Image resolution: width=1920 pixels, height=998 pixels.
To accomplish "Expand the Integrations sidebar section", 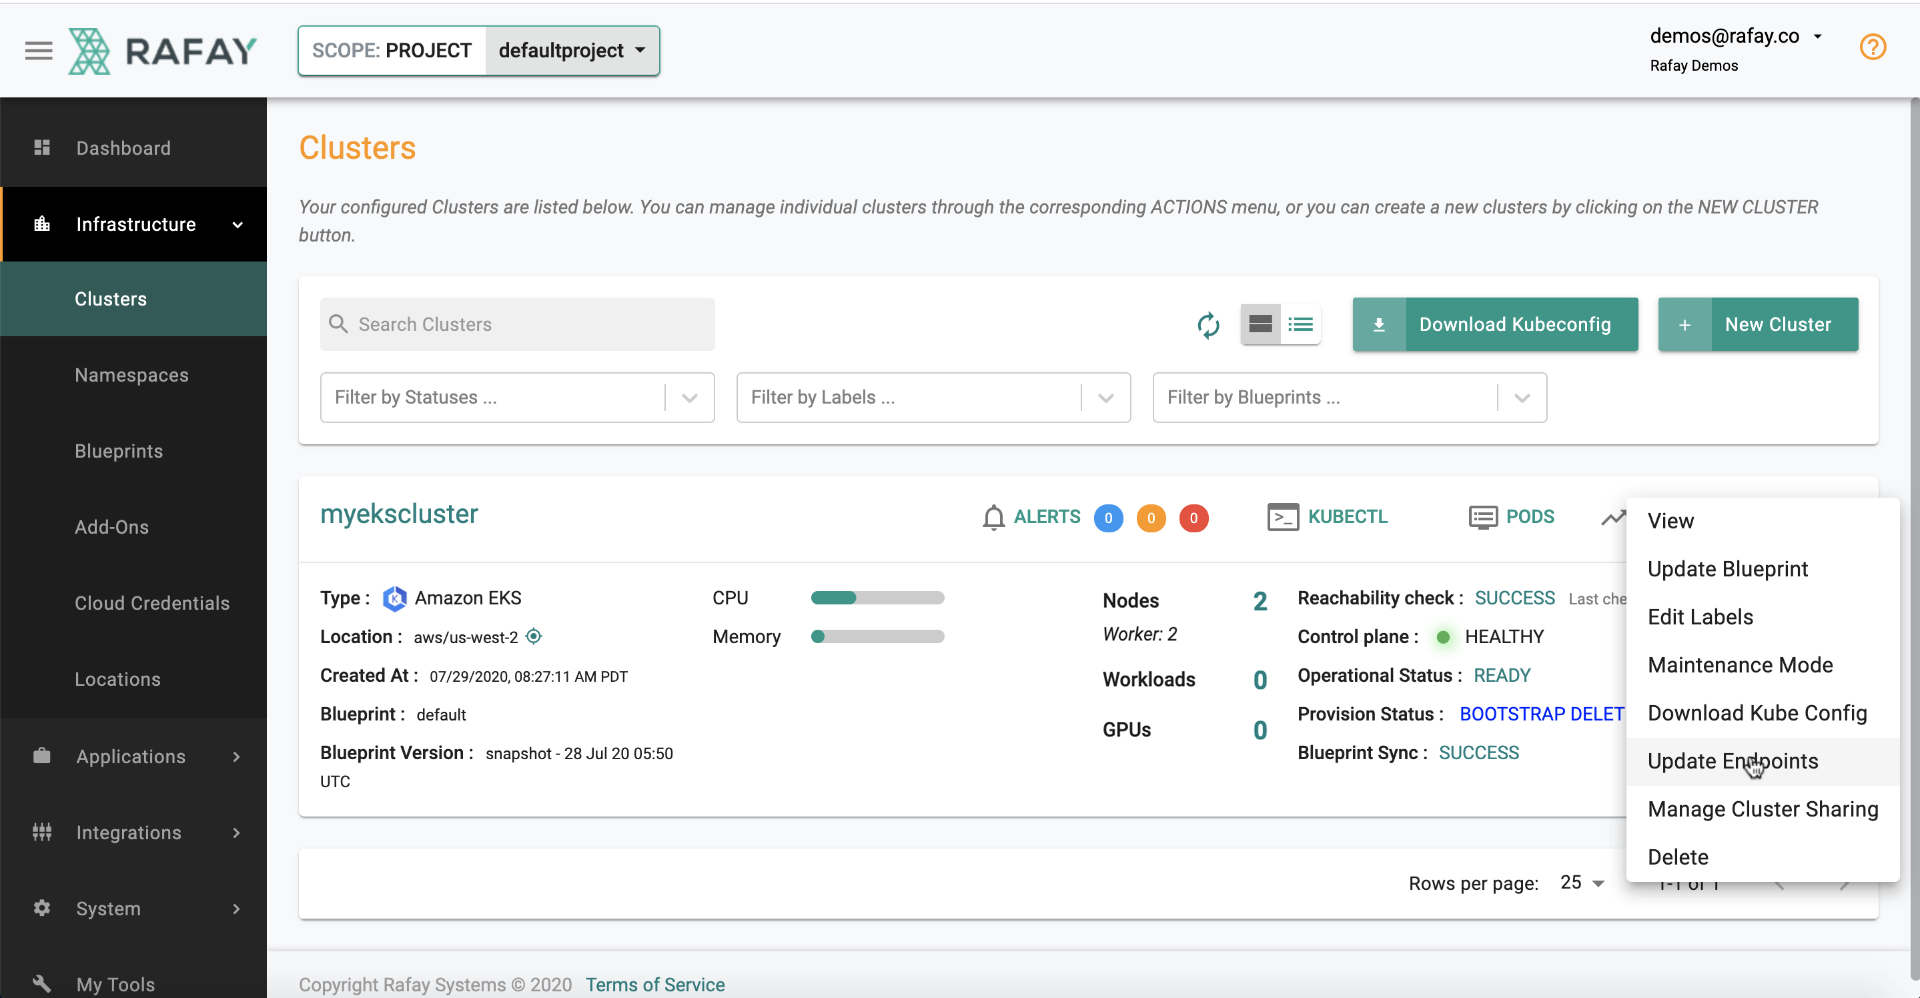I will pos(236,833).
